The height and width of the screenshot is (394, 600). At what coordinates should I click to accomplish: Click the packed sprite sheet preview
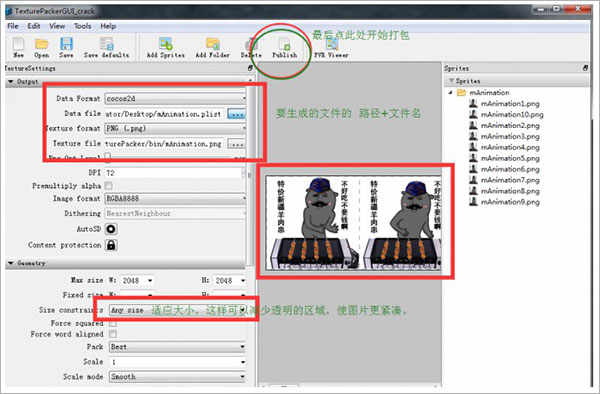[354, 223]
